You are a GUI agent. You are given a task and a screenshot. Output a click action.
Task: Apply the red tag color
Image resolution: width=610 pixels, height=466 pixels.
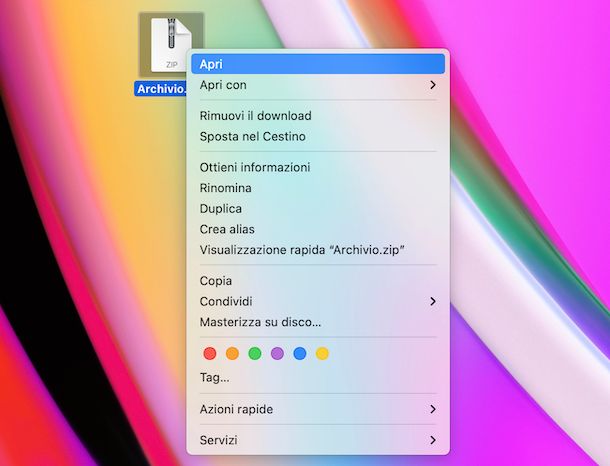tap(210, 354)
